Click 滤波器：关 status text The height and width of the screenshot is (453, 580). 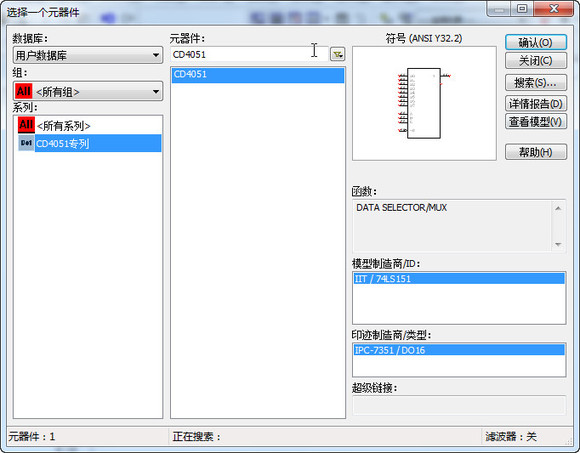511,437
